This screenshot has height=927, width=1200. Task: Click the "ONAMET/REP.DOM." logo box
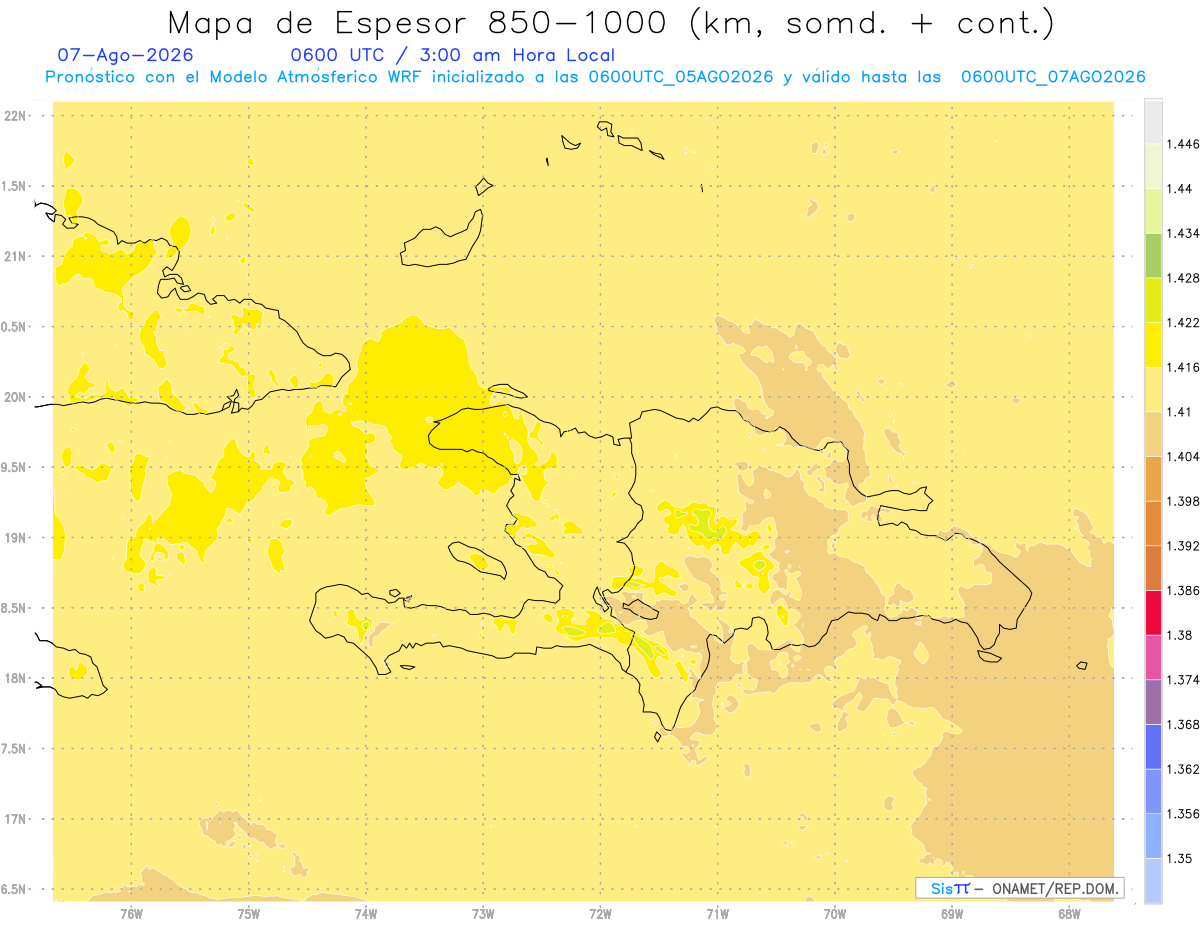tap(1019, 888)
